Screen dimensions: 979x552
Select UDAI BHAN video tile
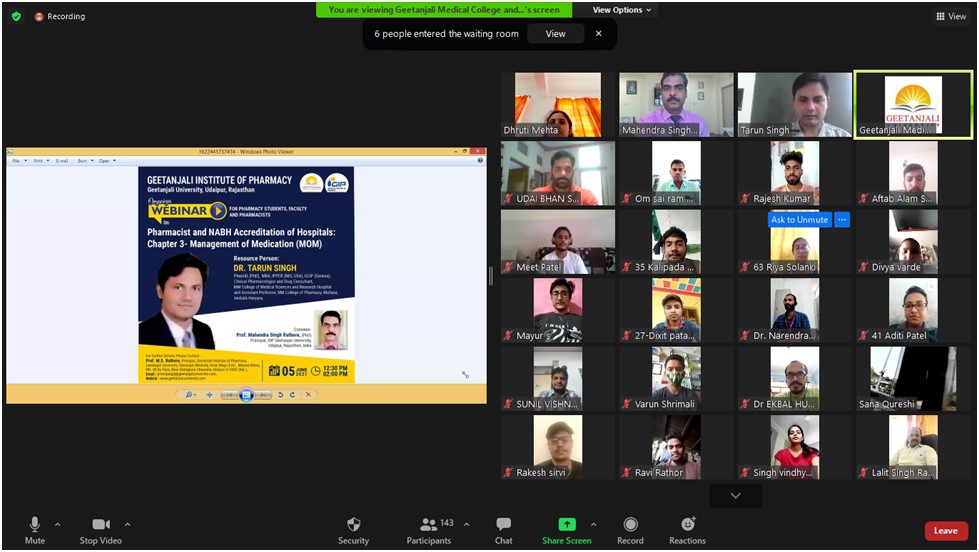point(558,173)
